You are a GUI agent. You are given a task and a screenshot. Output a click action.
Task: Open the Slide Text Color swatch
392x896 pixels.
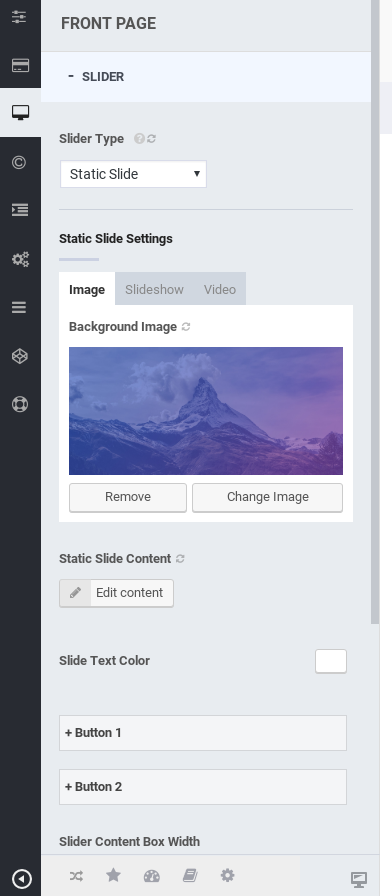pyautogui.click(x=331, y=661)
